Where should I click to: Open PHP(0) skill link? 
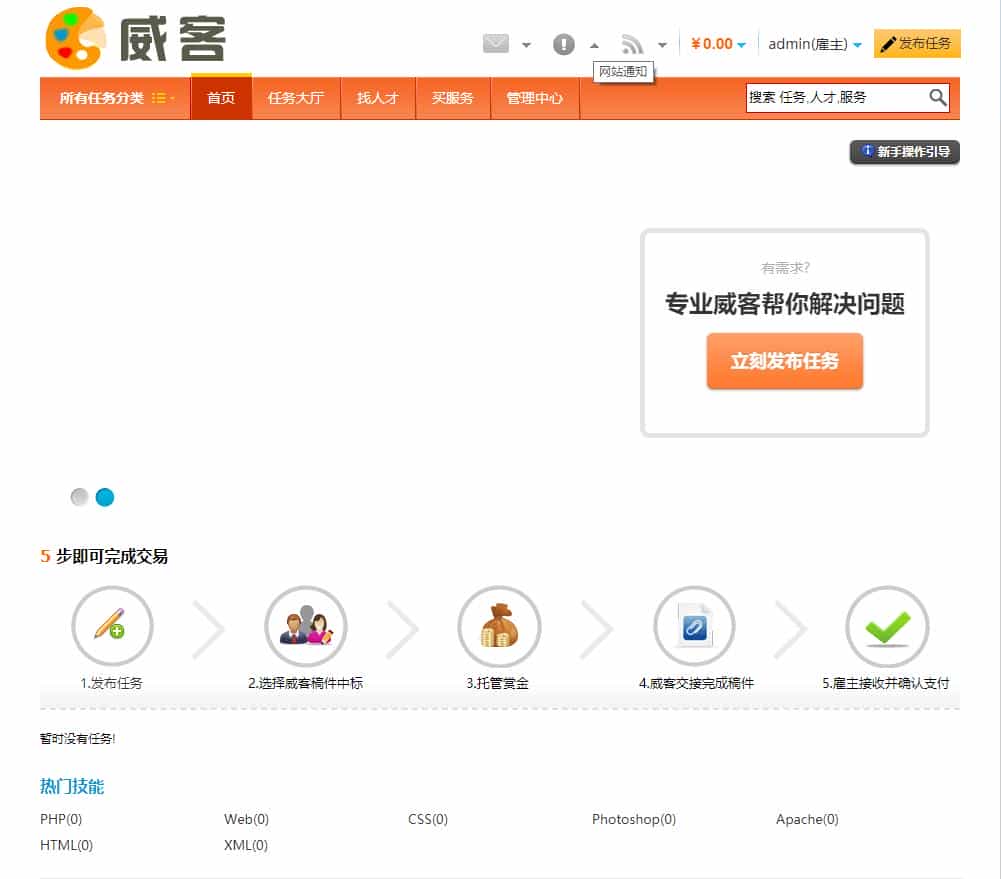pyautogui.click(x=61, y=819)
